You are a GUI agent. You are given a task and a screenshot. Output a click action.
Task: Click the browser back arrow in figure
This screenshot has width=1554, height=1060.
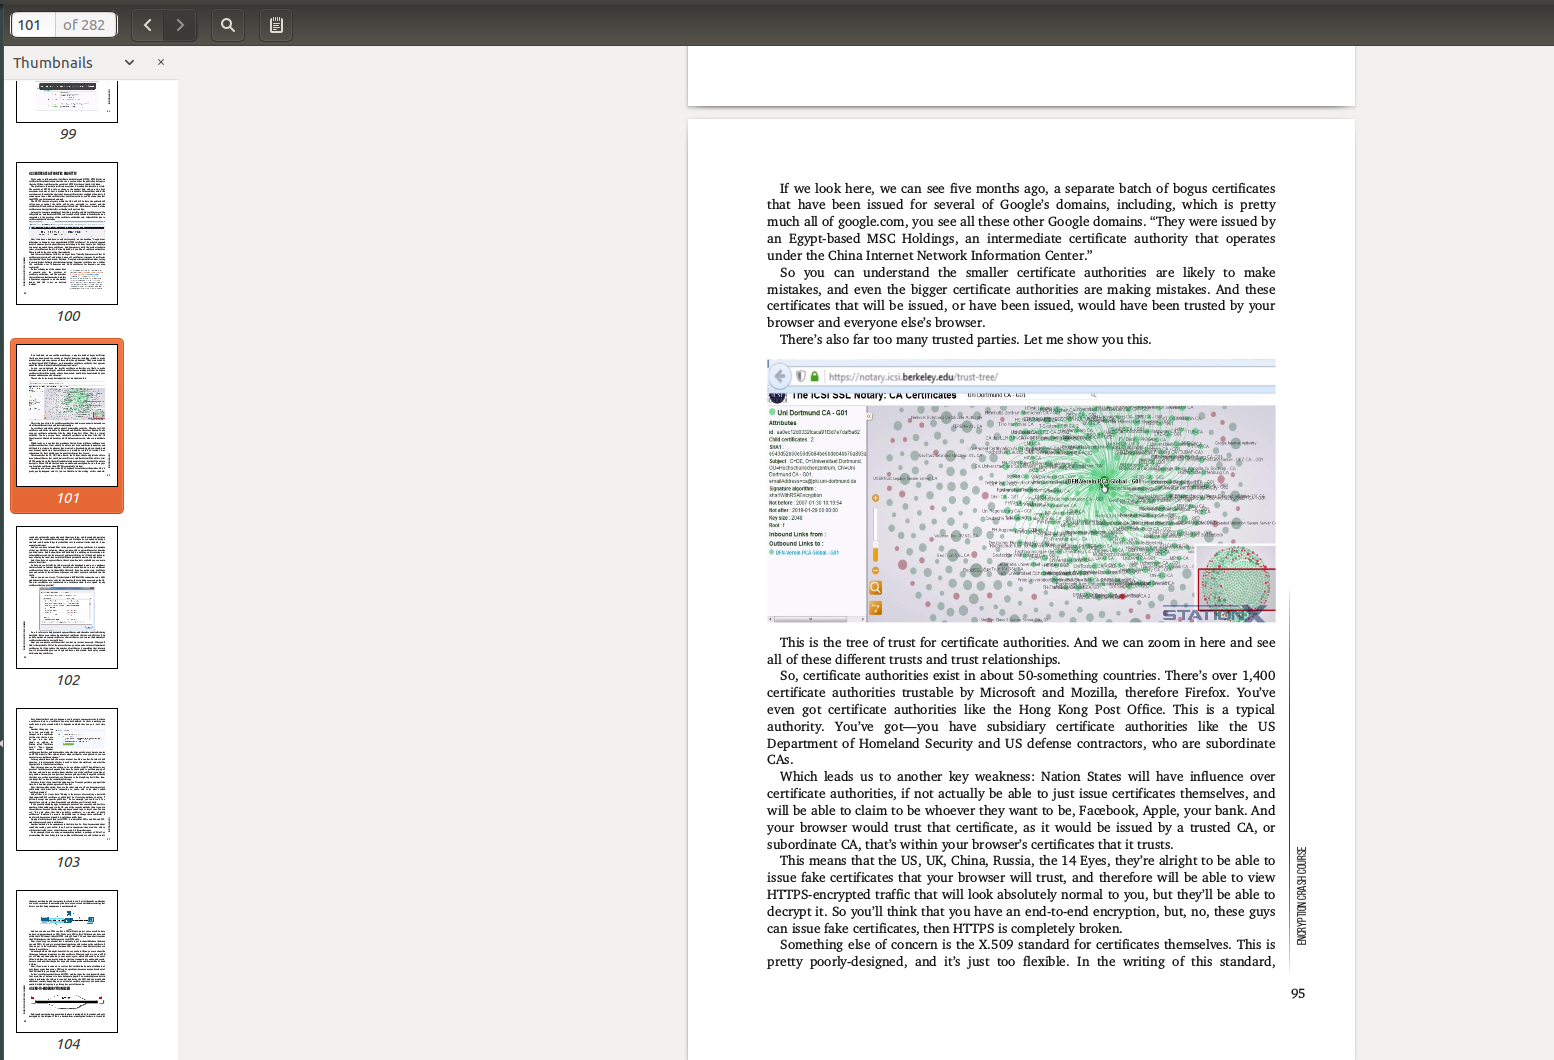(x=780, y=376)
